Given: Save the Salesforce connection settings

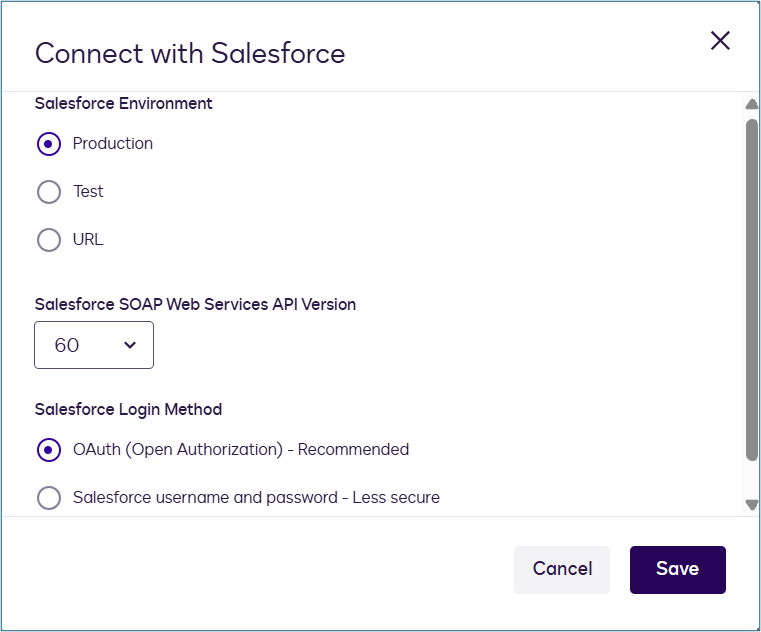Looking at the screenshot, I should (x=678, y=569).
